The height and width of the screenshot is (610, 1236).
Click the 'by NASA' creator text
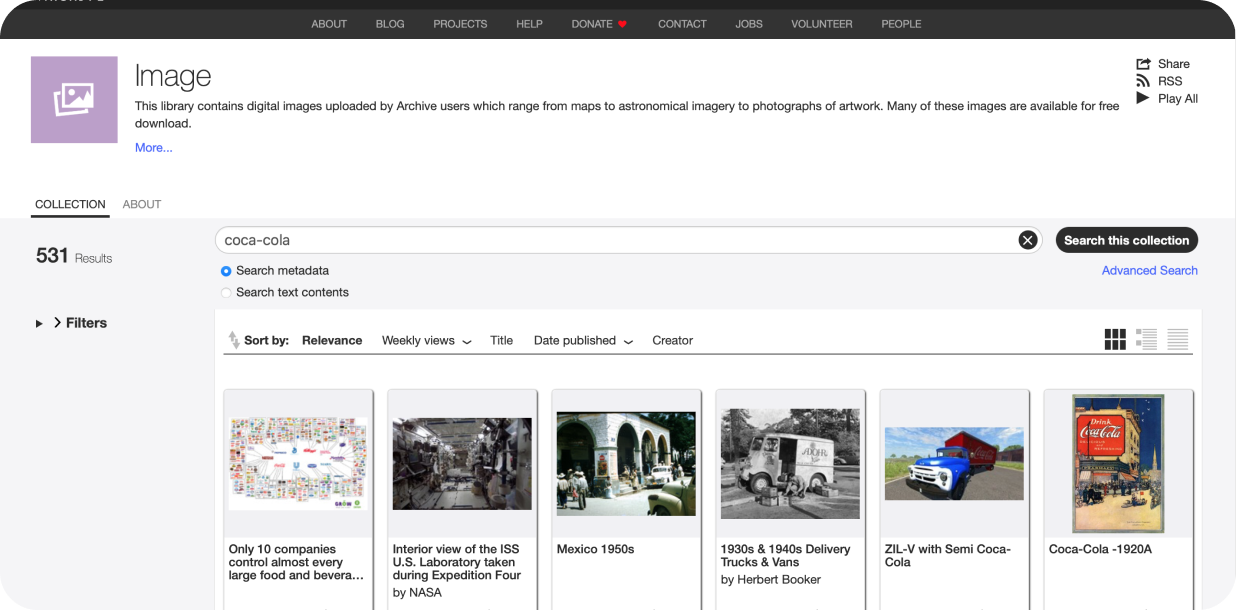(x=417, y=593)
